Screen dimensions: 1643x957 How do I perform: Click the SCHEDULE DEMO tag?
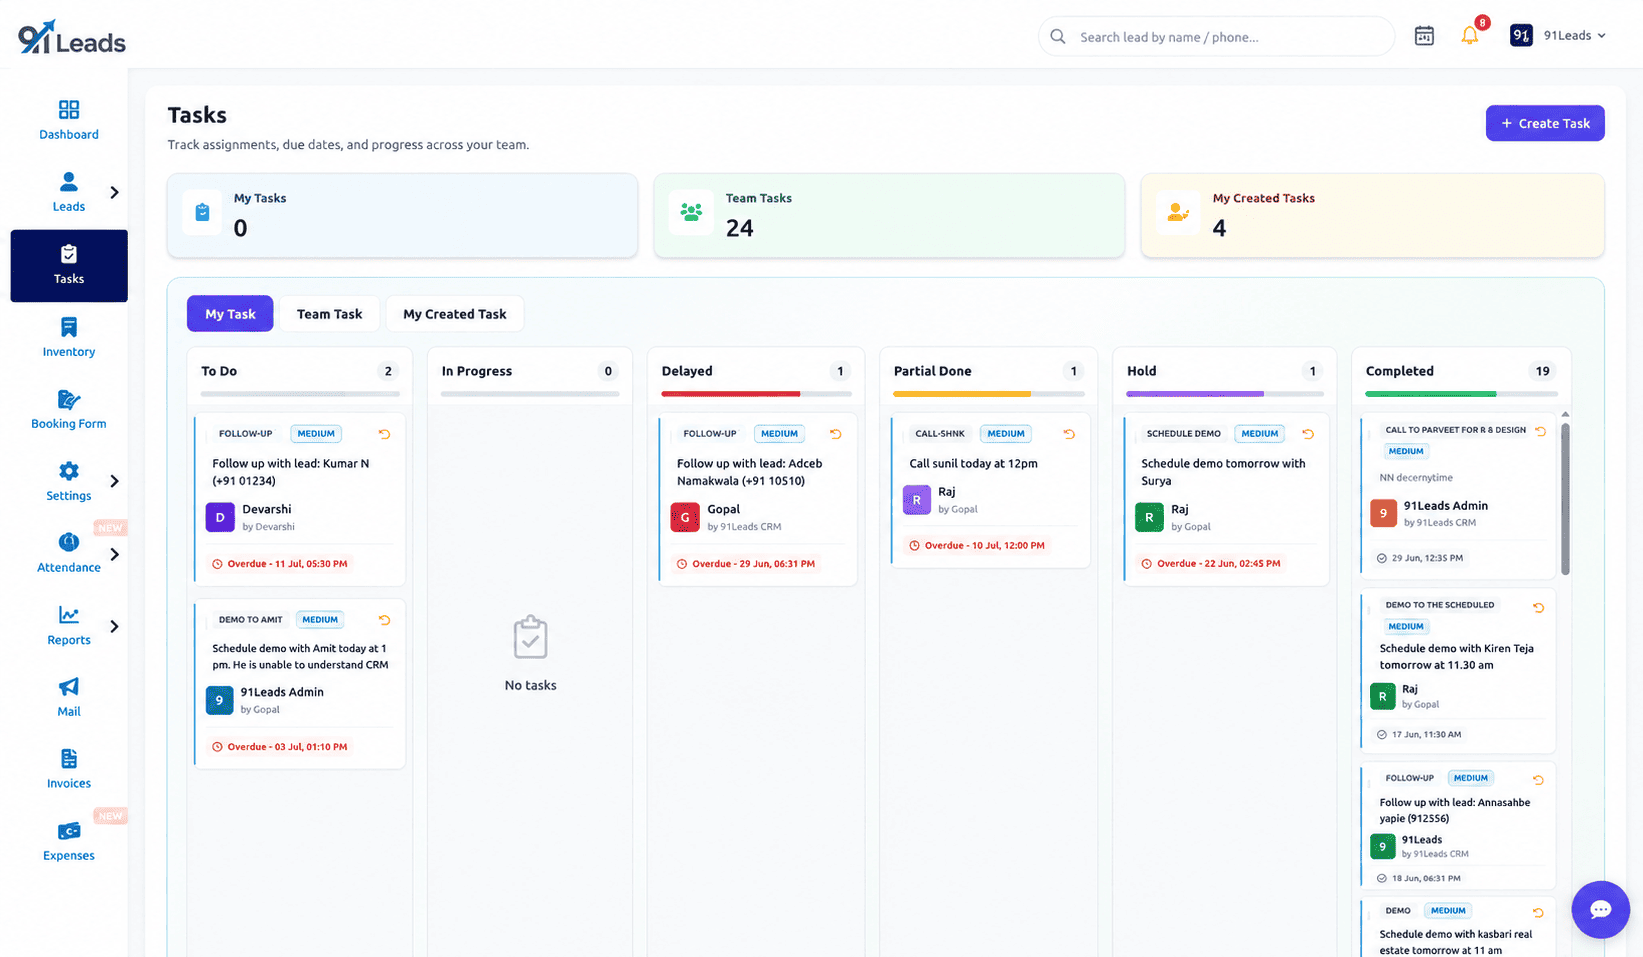(1183, 434)
